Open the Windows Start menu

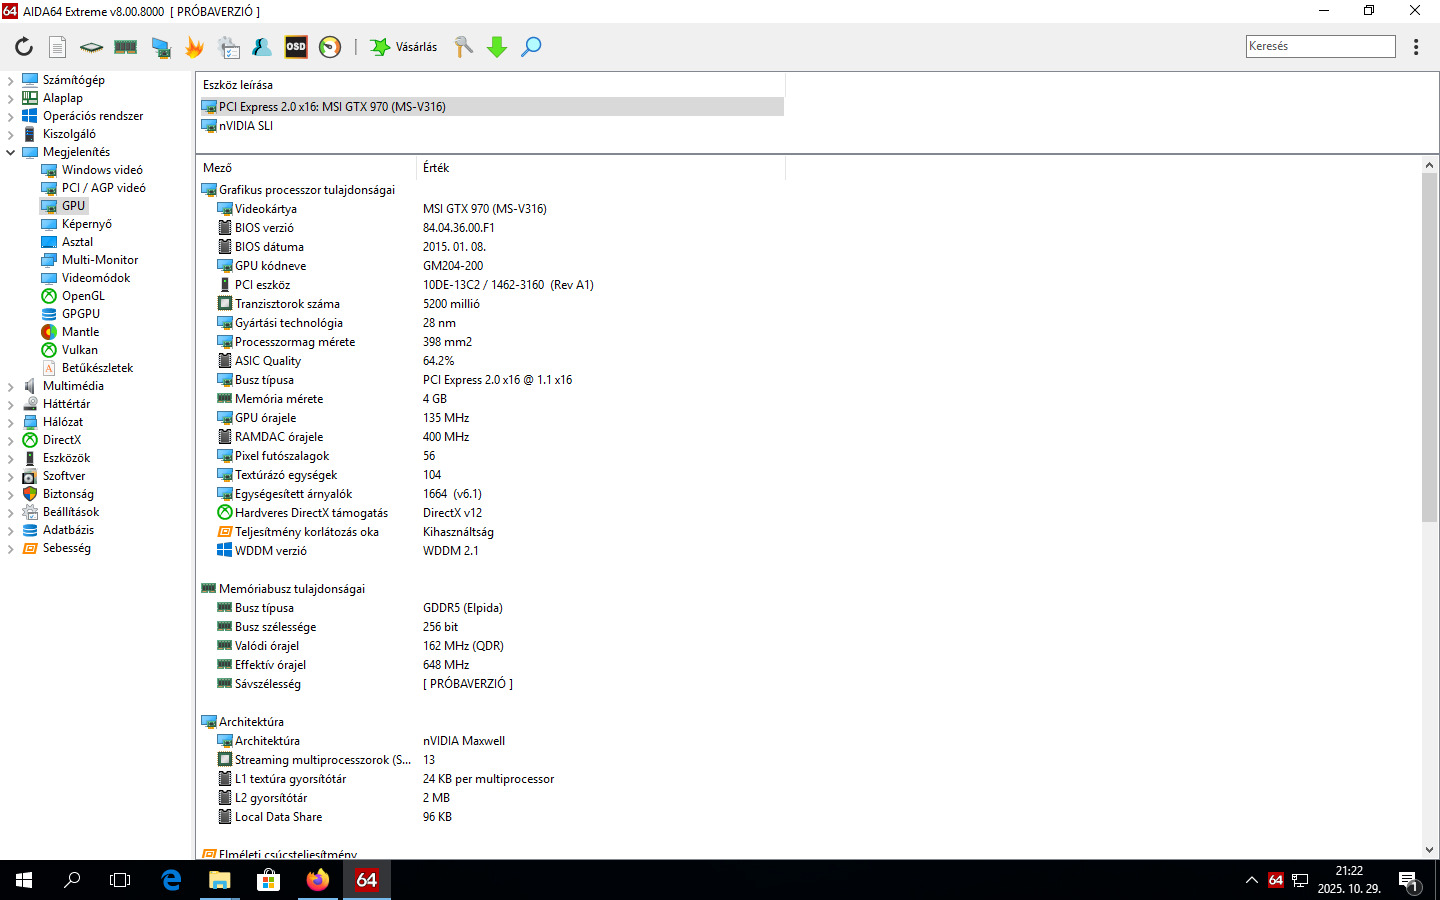click(24, 880)
